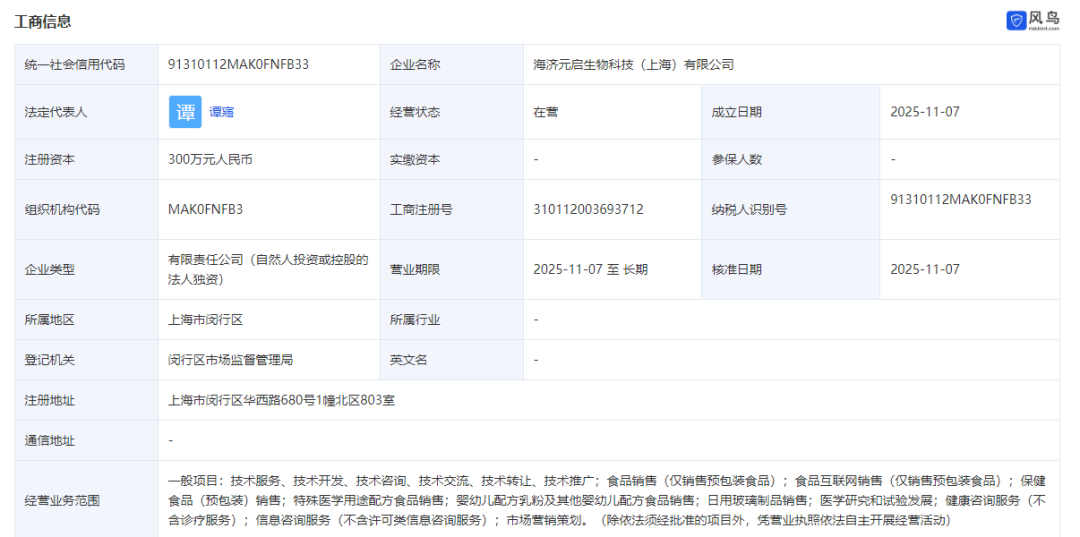Viewport: 1080px width, 537px height.
Task: Click the 参保人数 label cell
Action: pos(736,159)
